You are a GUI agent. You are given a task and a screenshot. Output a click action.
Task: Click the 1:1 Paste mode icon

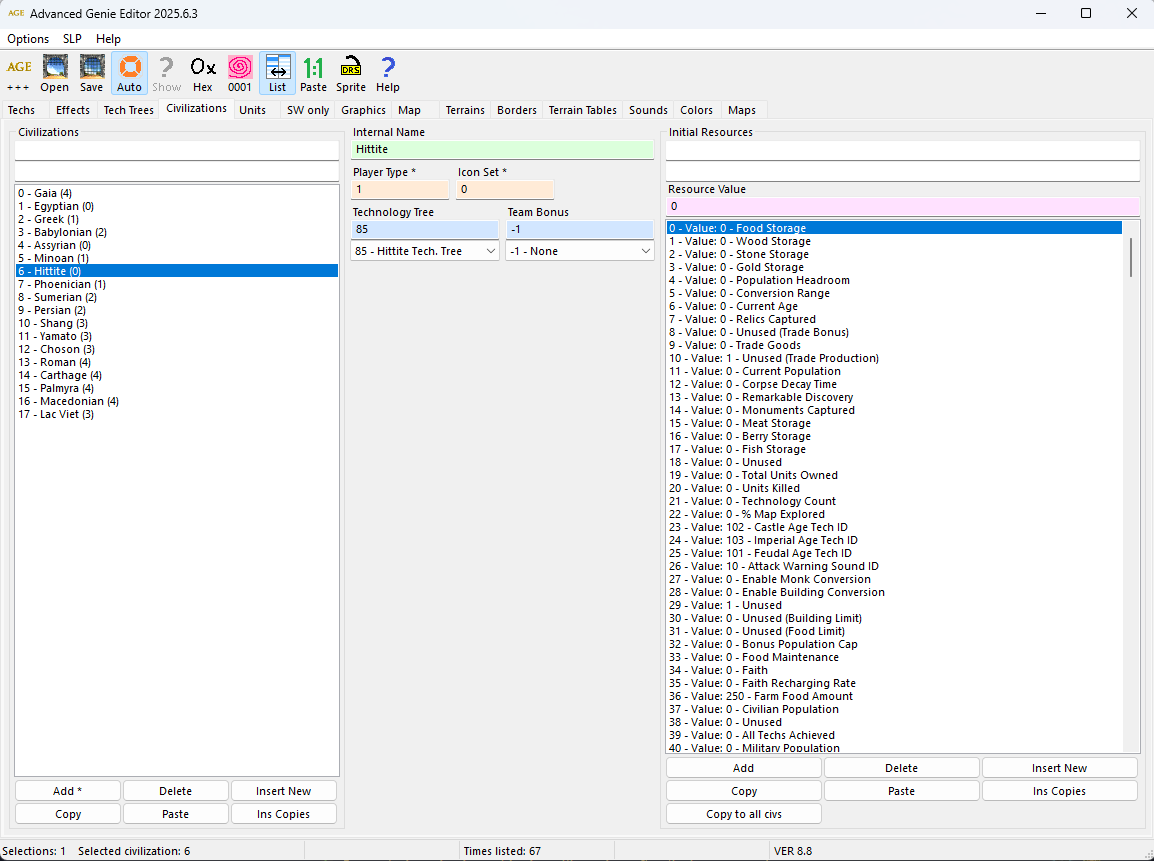point(313,74)
